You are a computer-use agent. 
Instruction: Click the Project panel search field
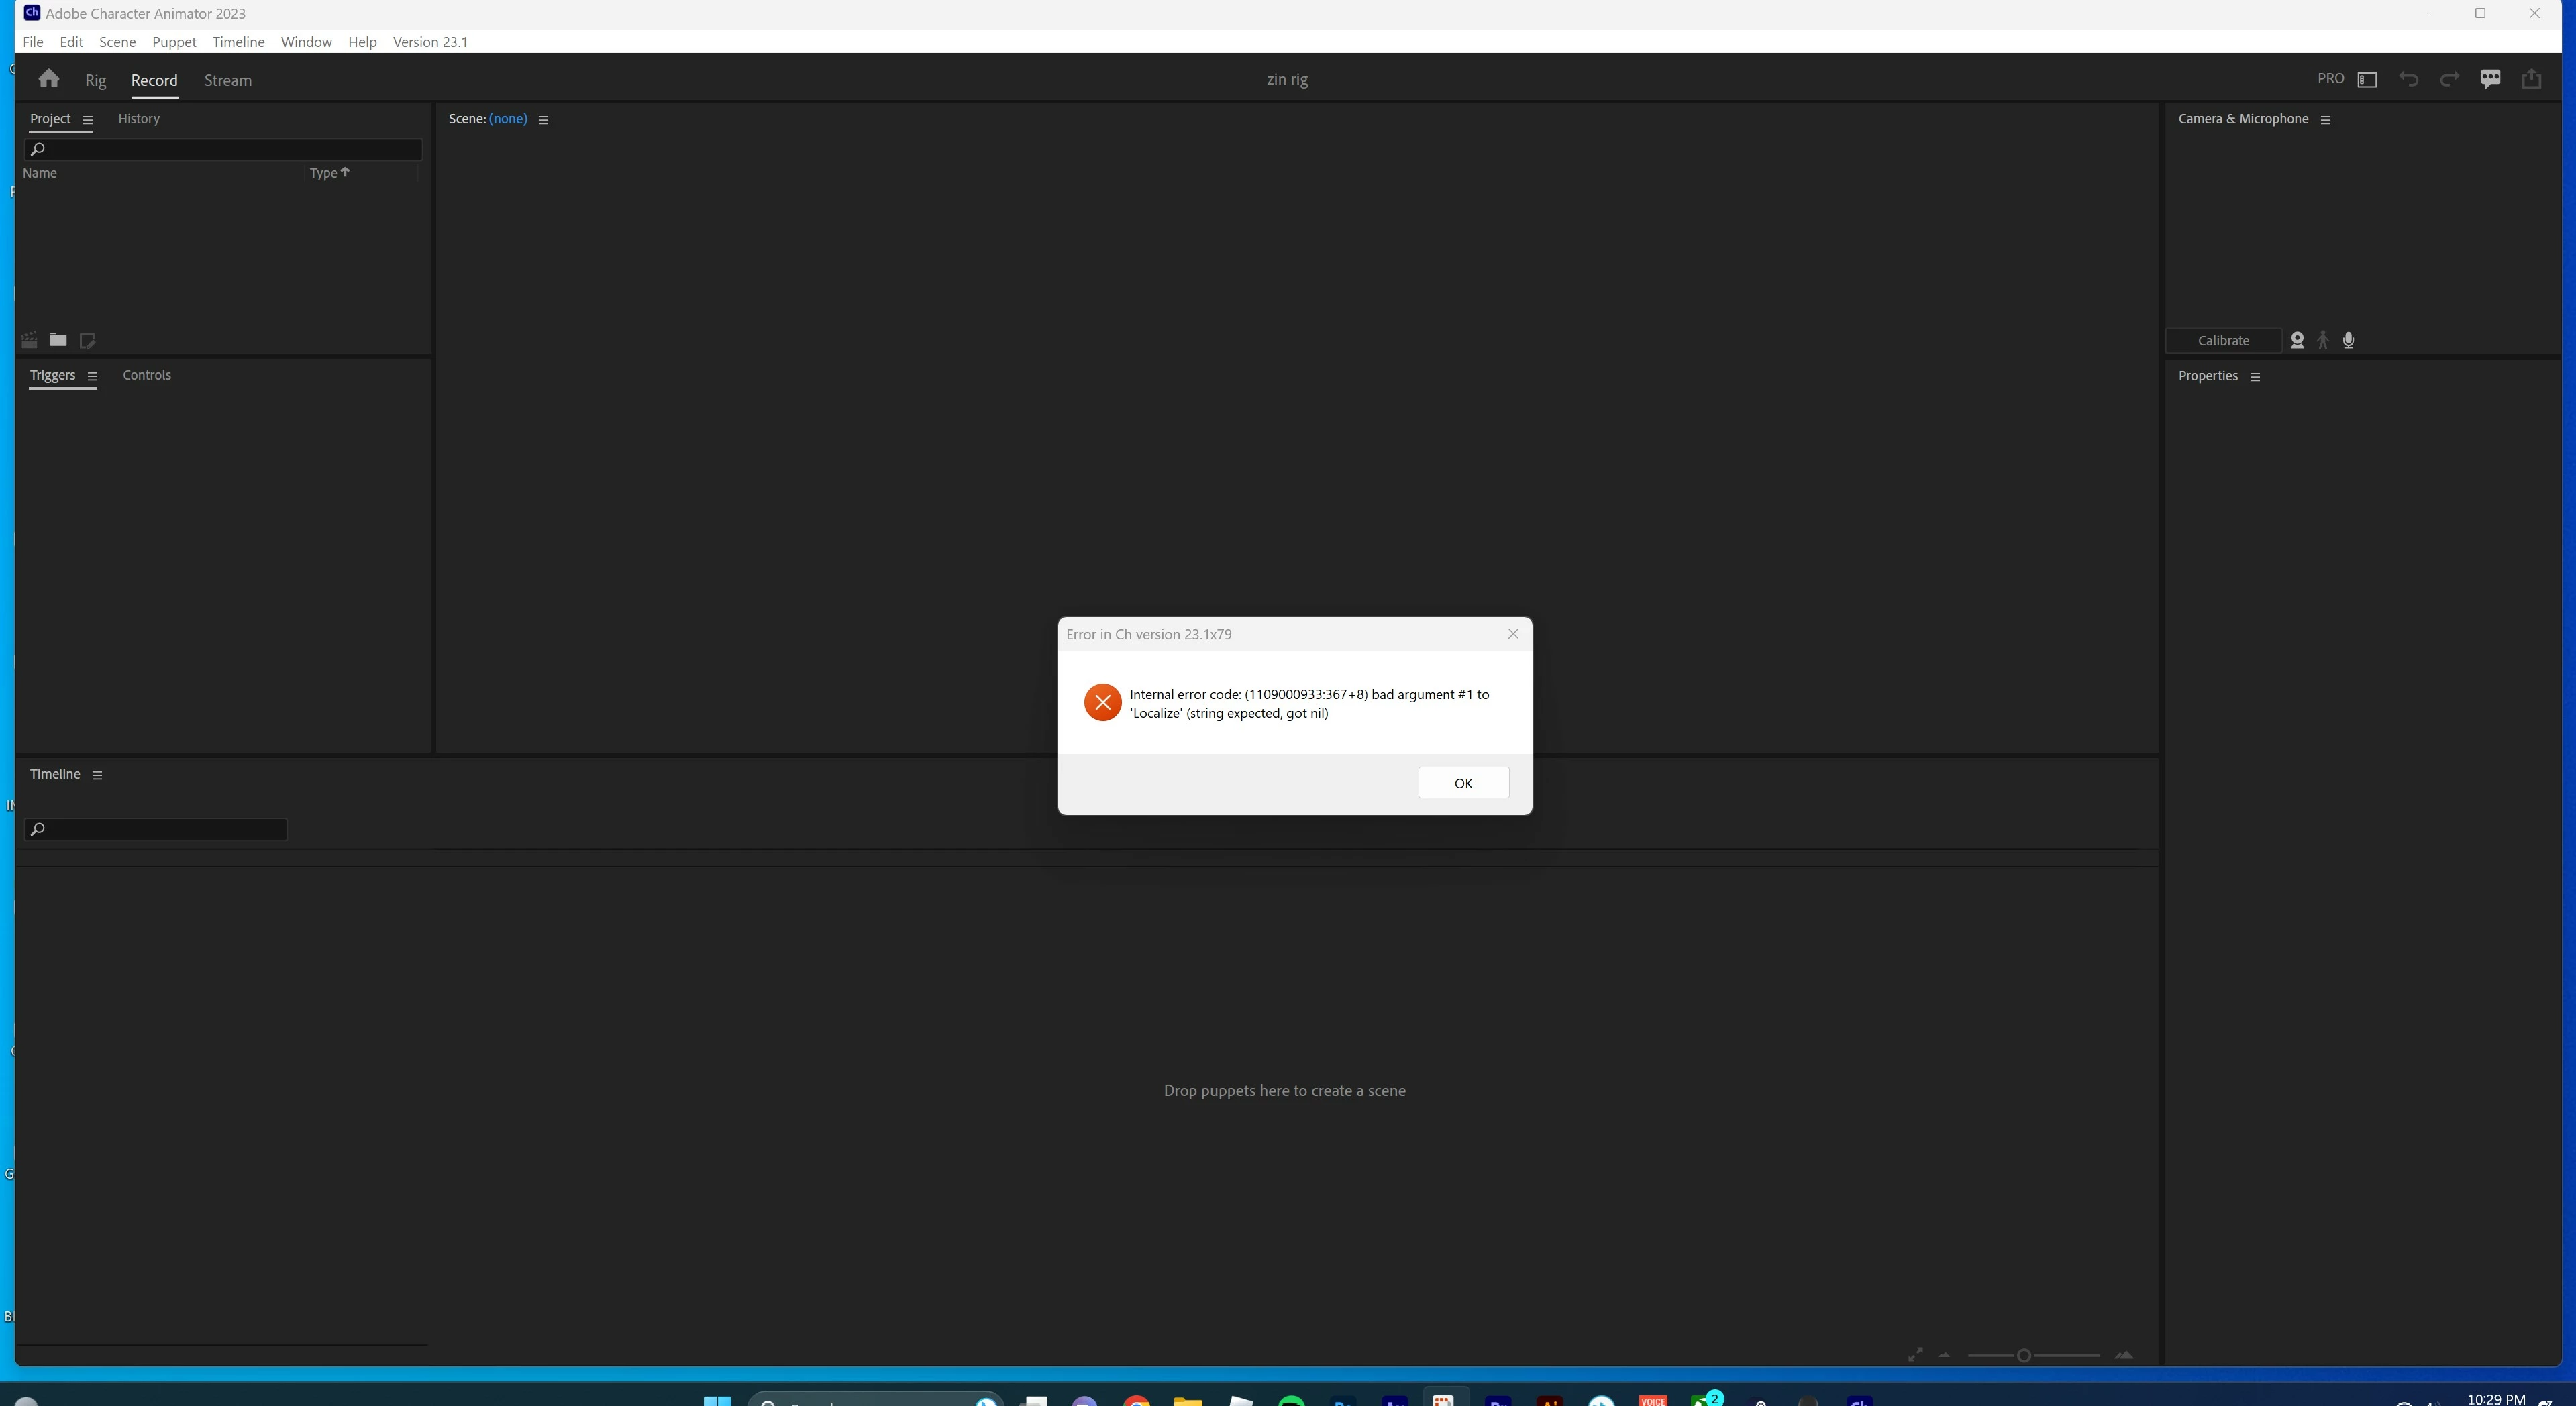click(223, 149)
